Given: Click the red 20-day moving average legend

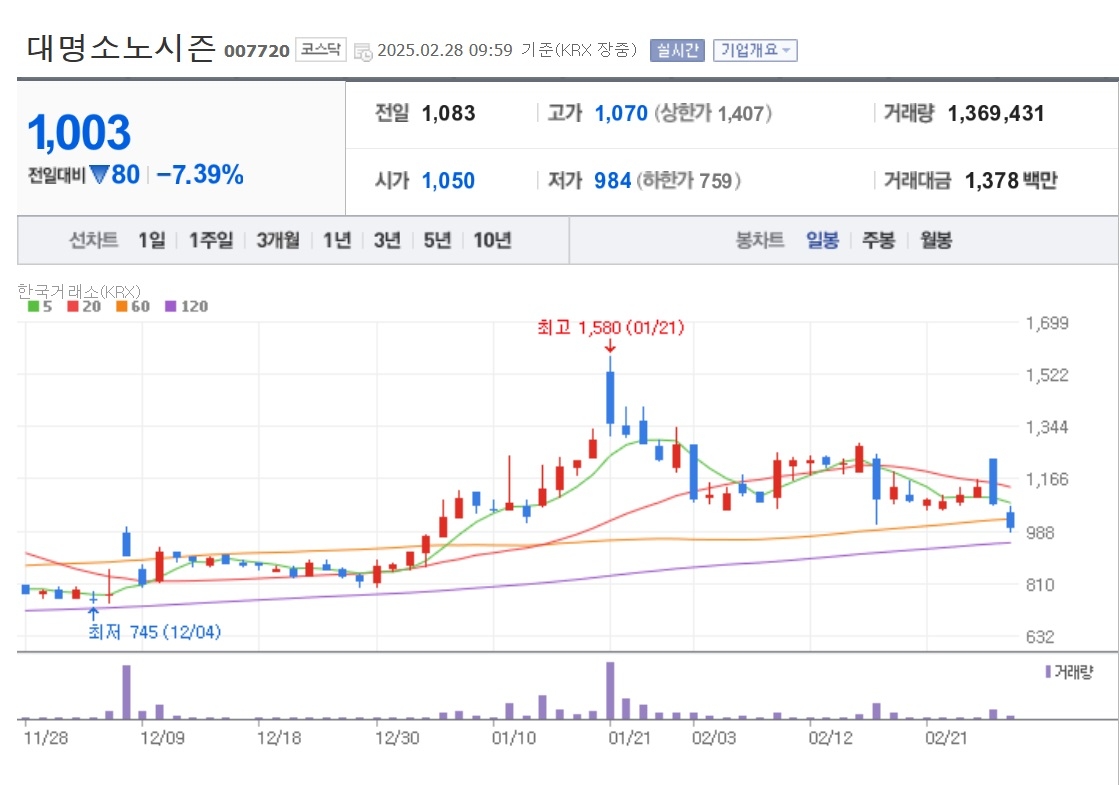Looking at the screenshot, I should pos(84,306).
